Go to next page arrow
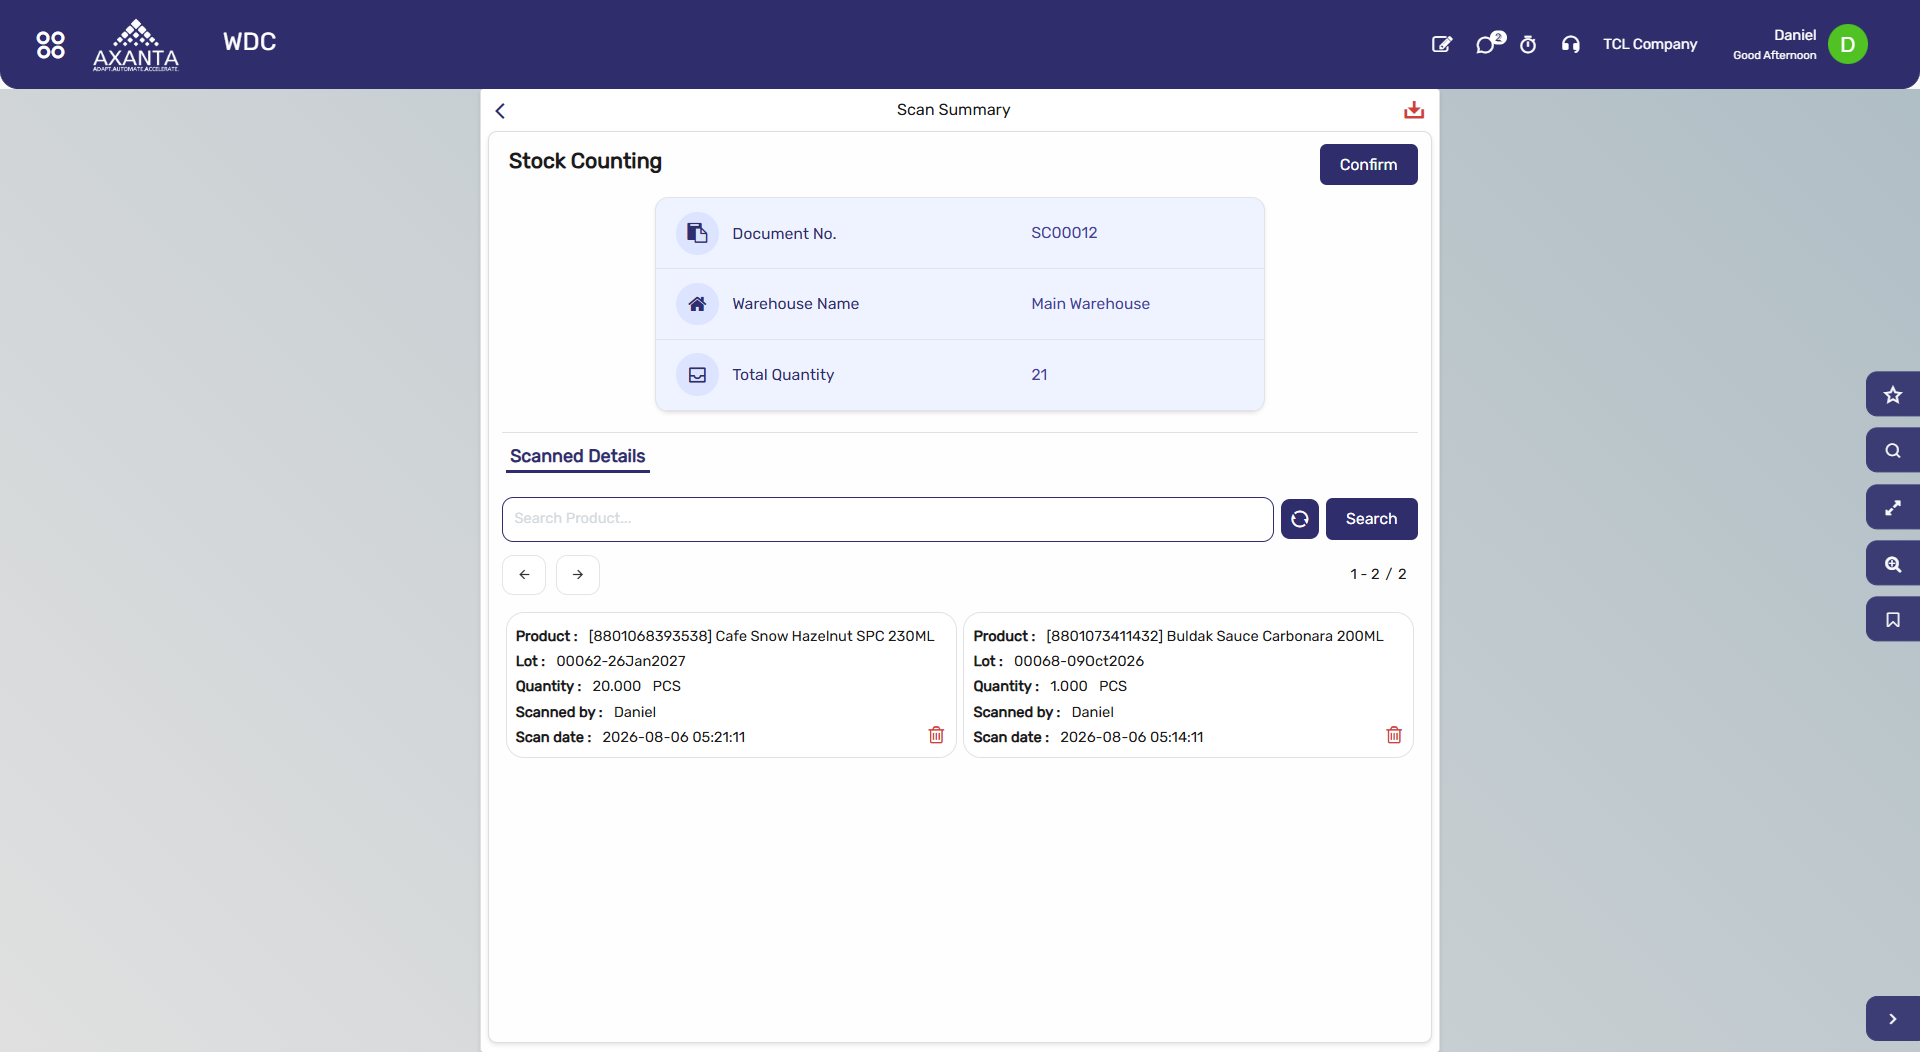 click(x=578, y=575)
